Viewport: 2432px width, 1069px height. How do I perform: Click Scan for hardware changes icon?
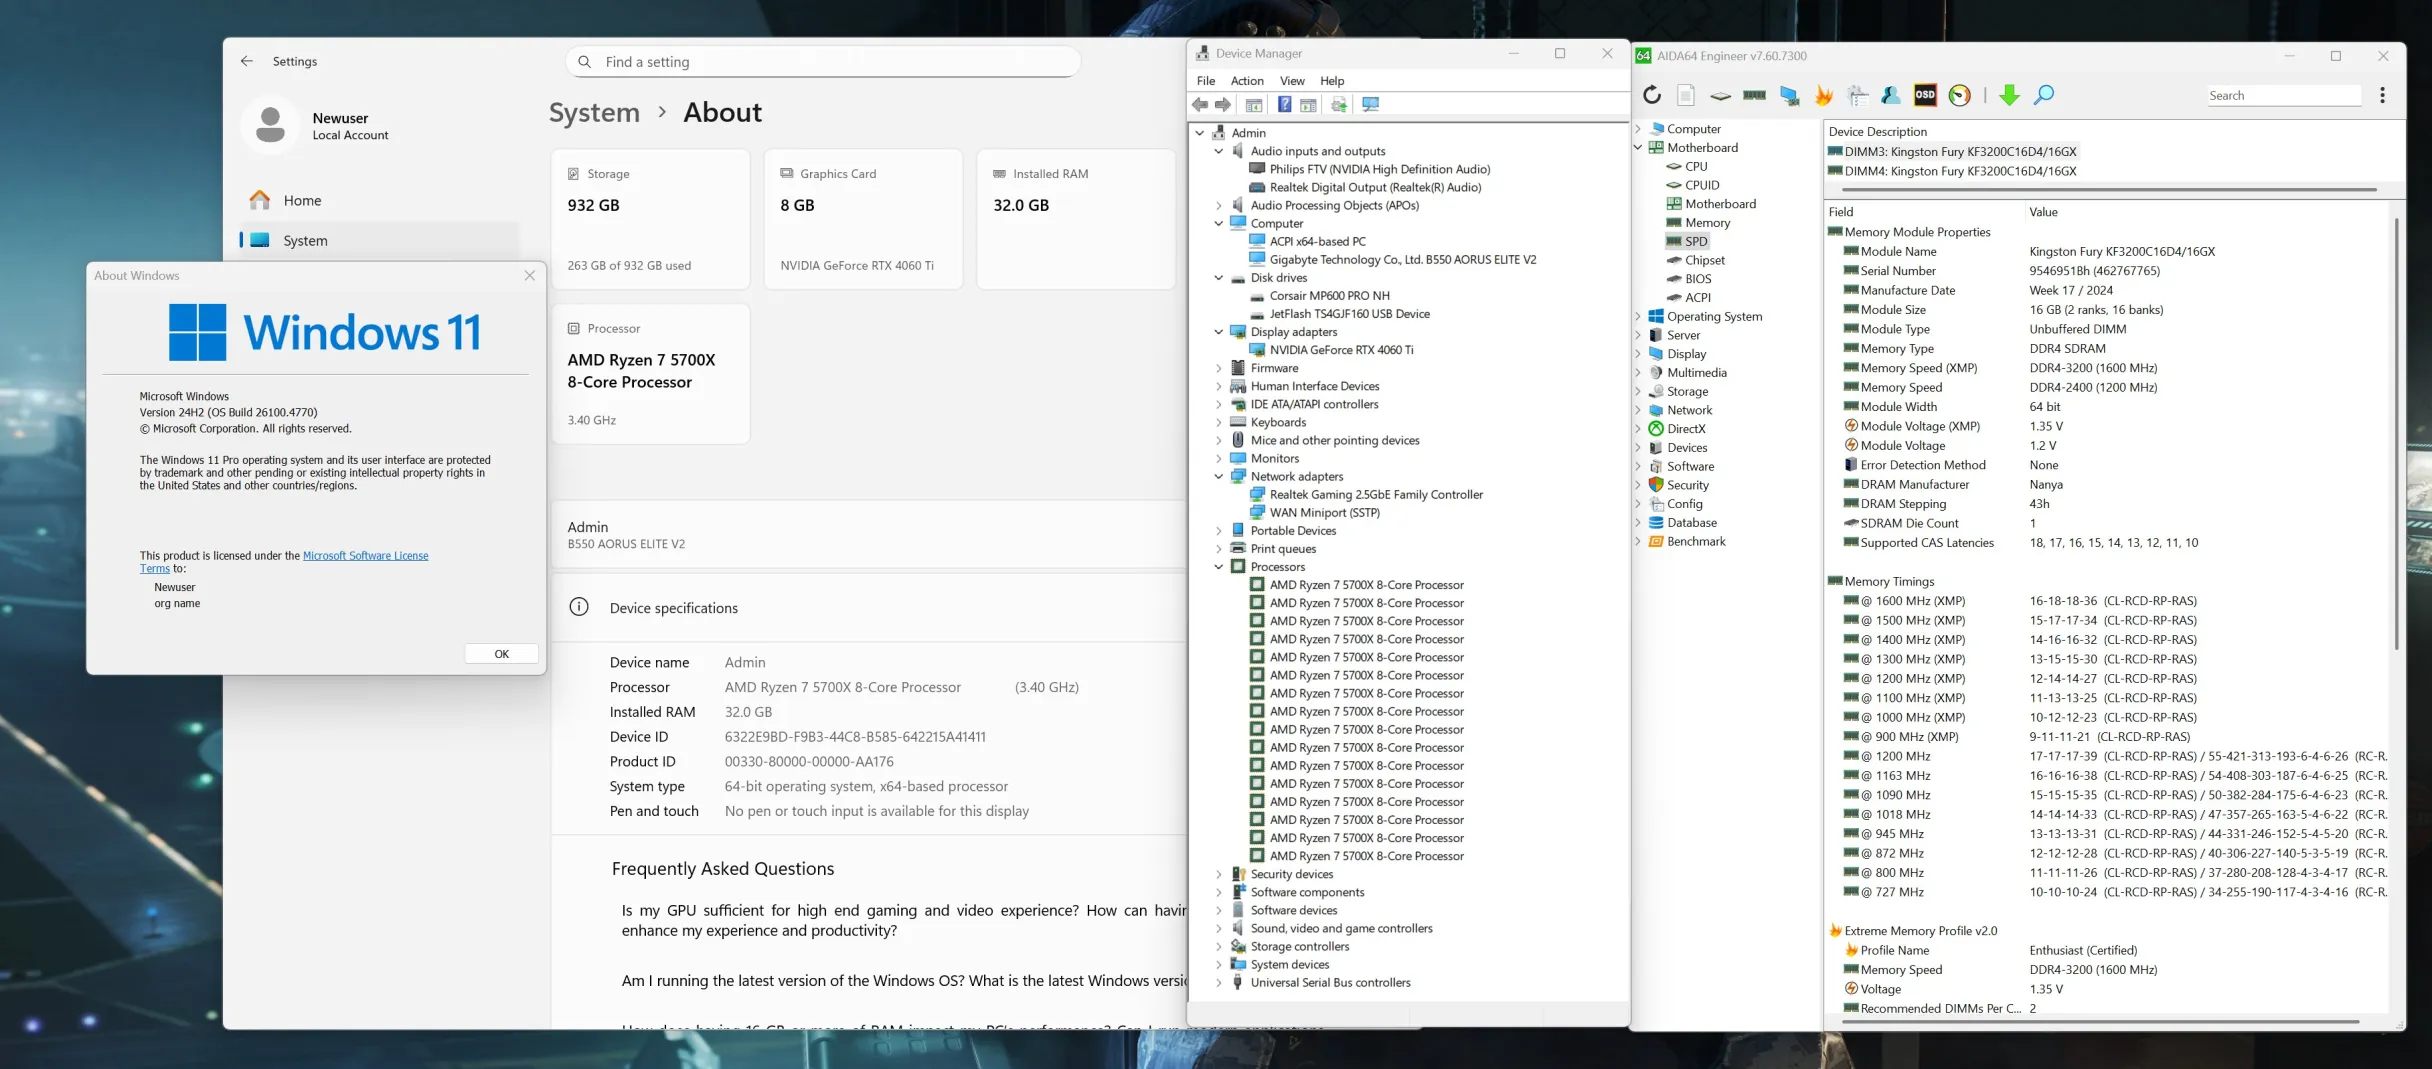coord(1371,105)
